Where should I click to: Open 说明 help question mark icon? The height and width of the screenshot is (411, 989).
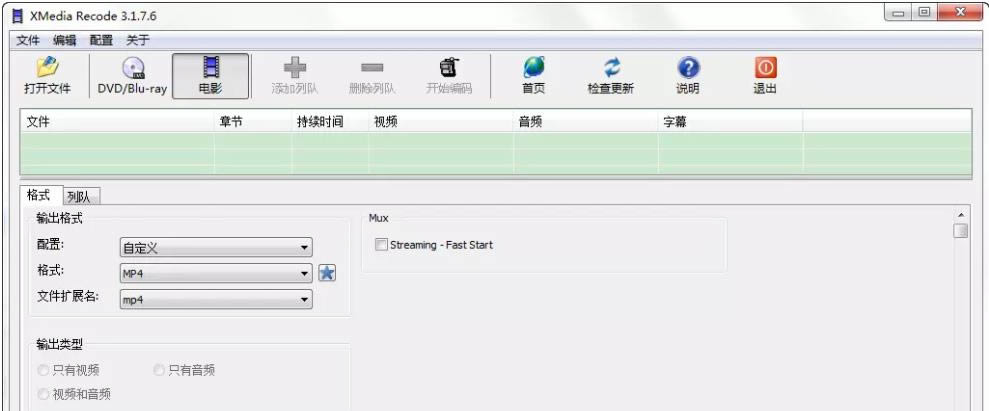[688, 68]
